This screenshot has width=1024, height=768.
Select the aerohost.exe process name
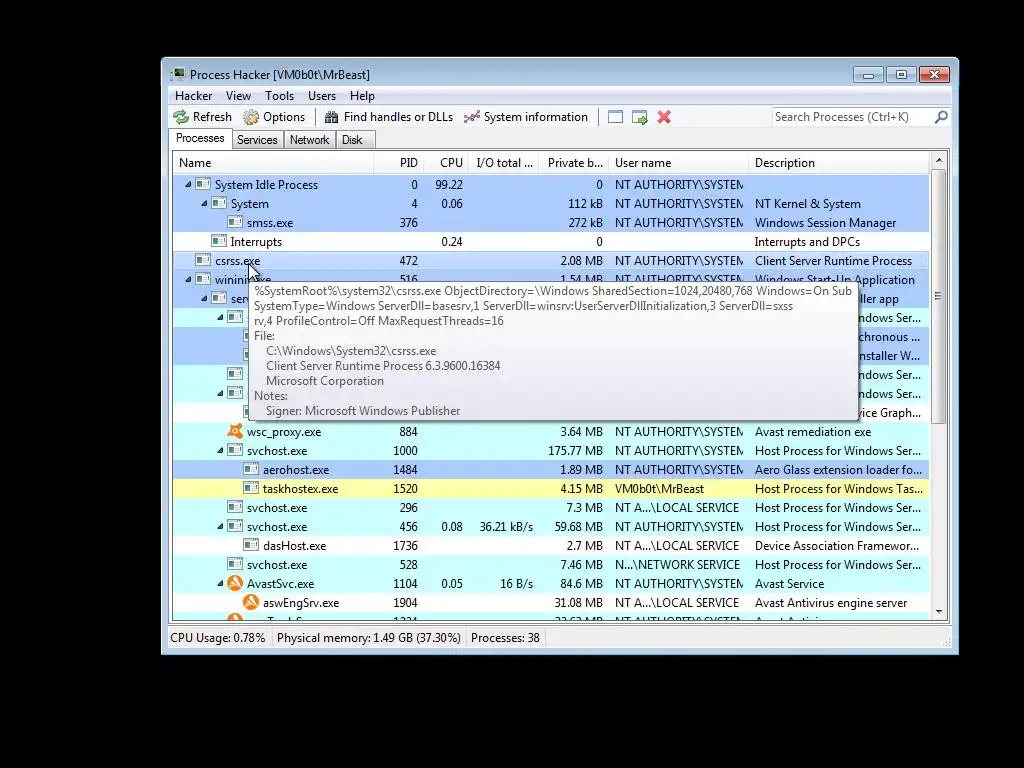click(296, 470)
